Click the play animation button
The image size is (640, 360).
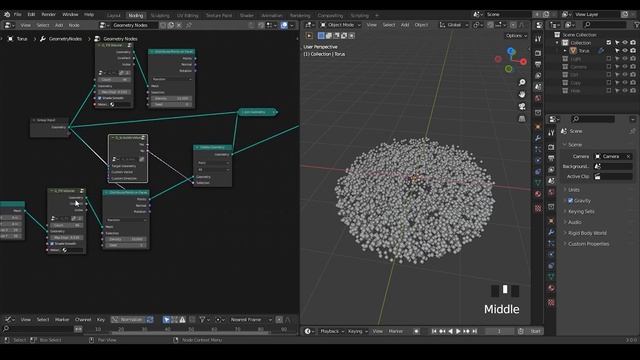[x=458, y=331]
